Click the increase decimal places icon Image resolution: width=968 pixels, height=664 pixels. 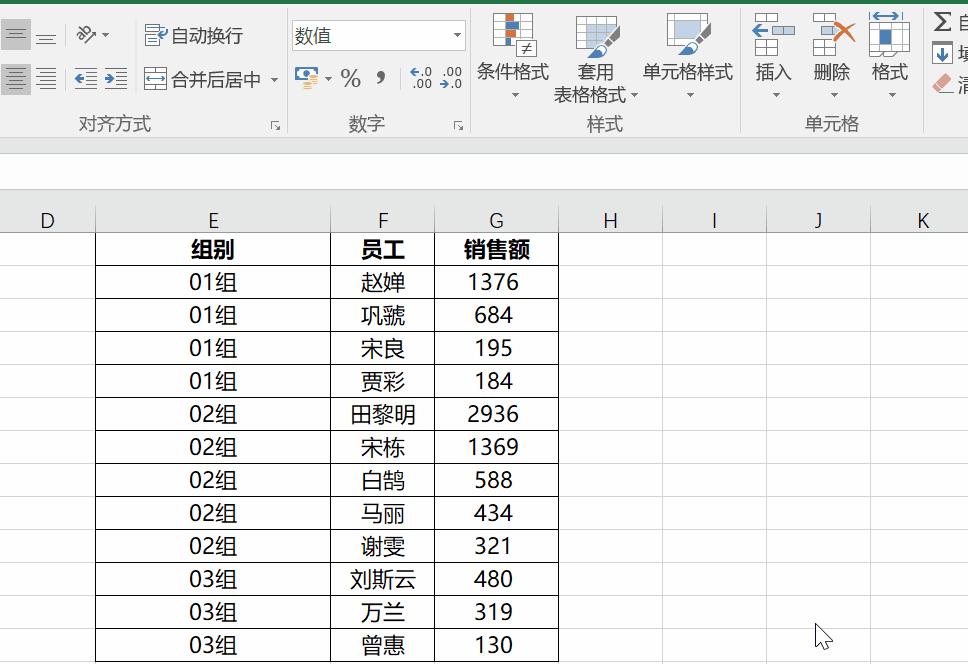pos(421,76)
